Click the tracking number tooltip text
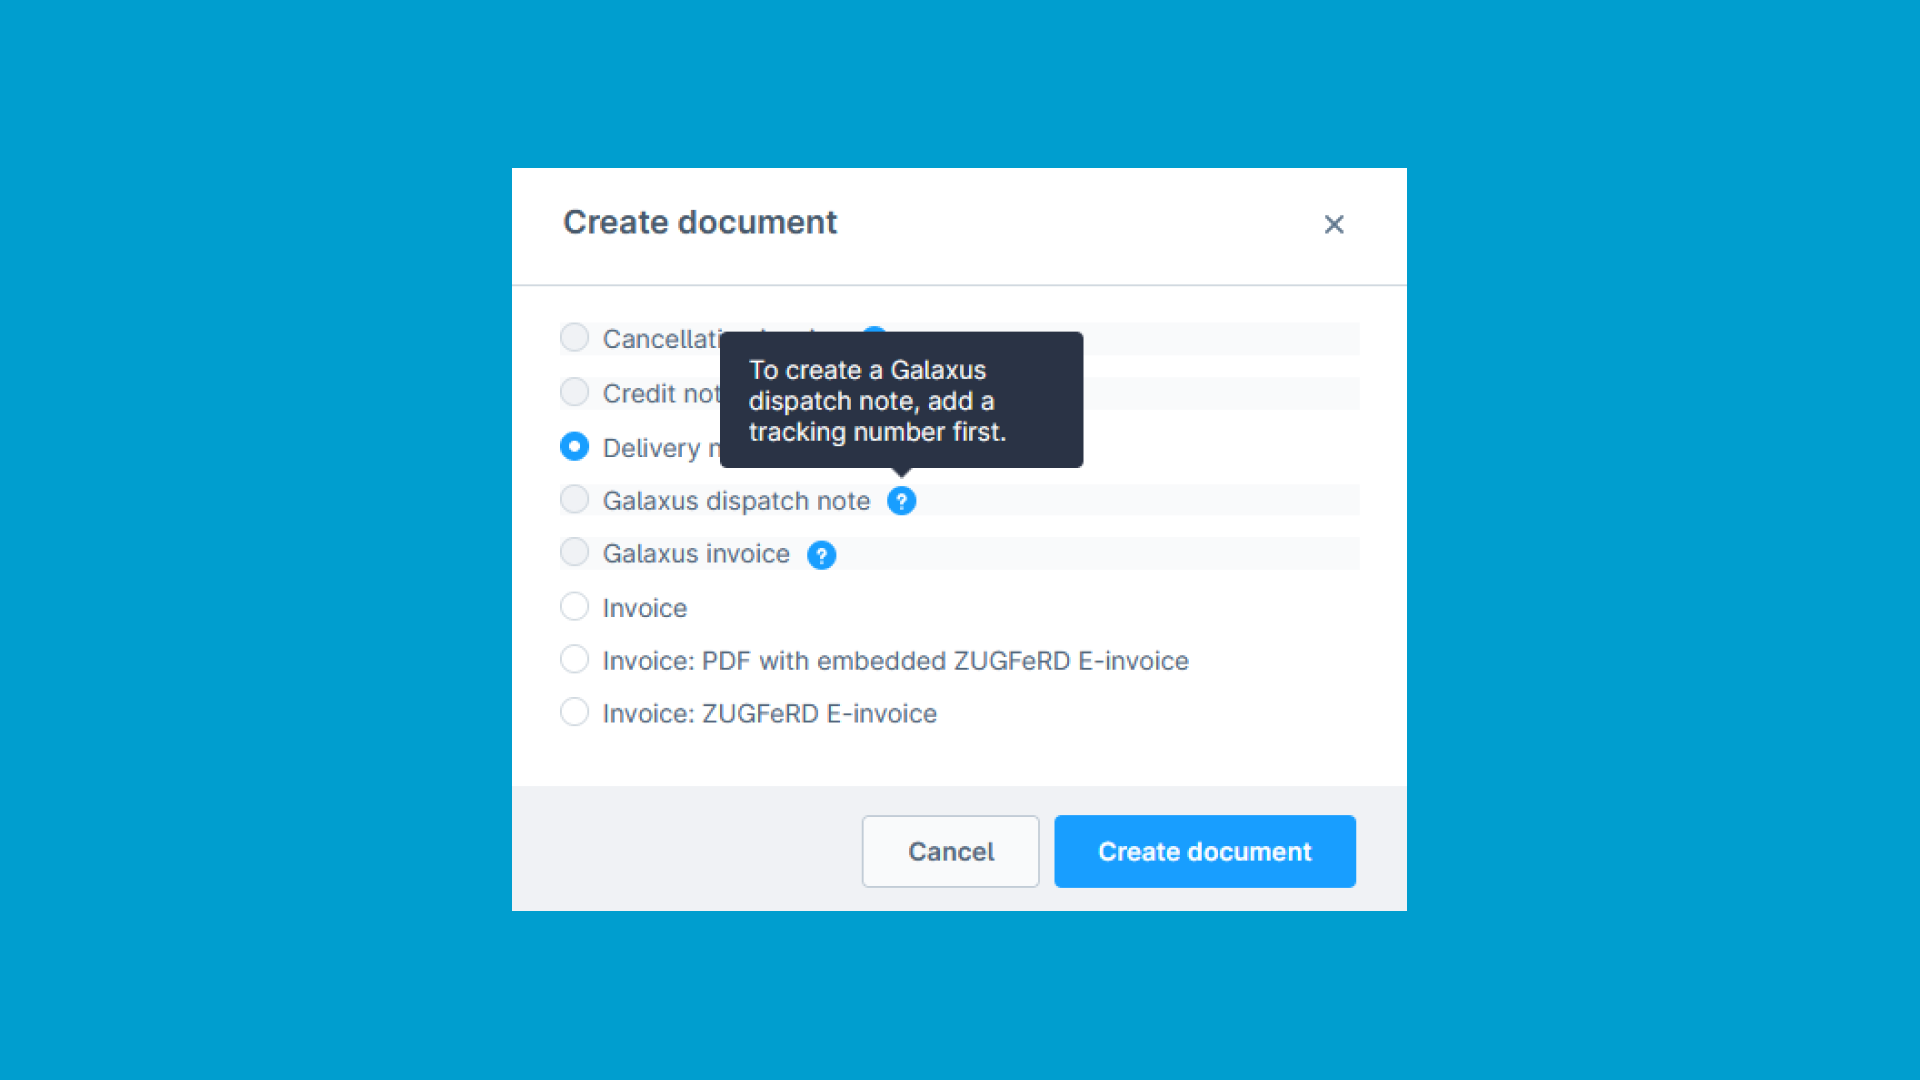This screenshot has width=1920, height=1080. click(877, 401)
